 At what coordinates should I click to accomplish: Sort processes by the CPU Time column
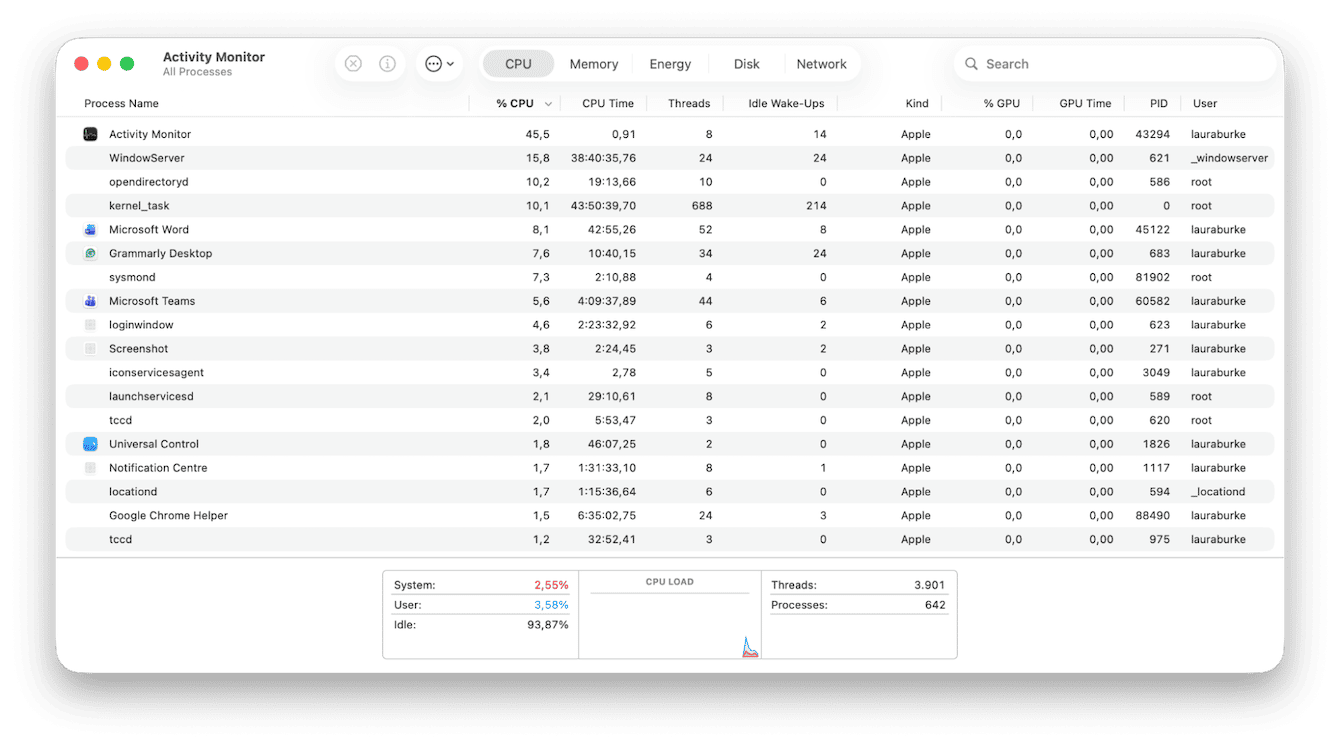coord(607,103)
